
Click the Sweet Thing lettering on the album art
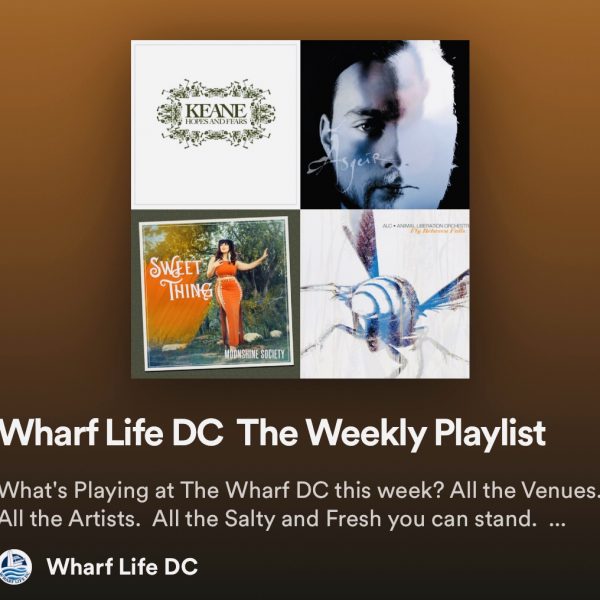(x=180, y=279)
